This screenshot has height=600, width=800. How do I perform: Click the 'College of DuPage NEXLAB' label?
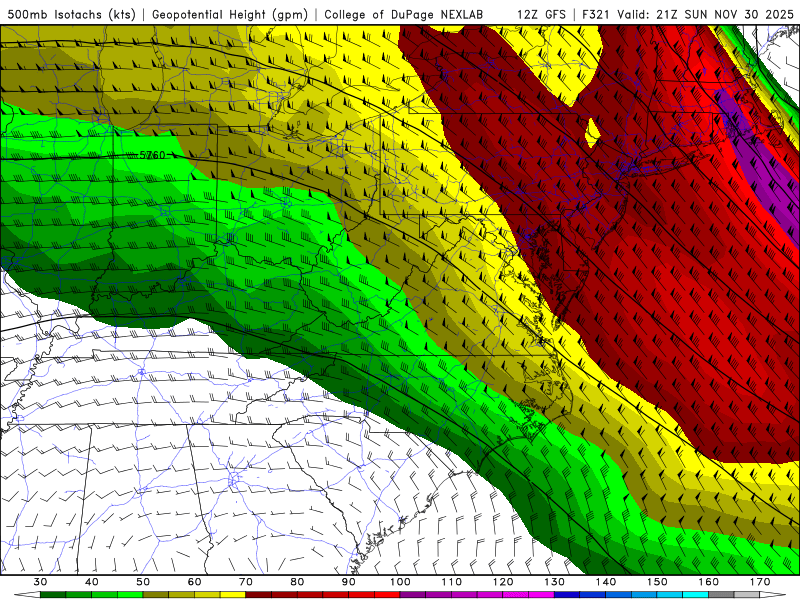click(403, 14)
